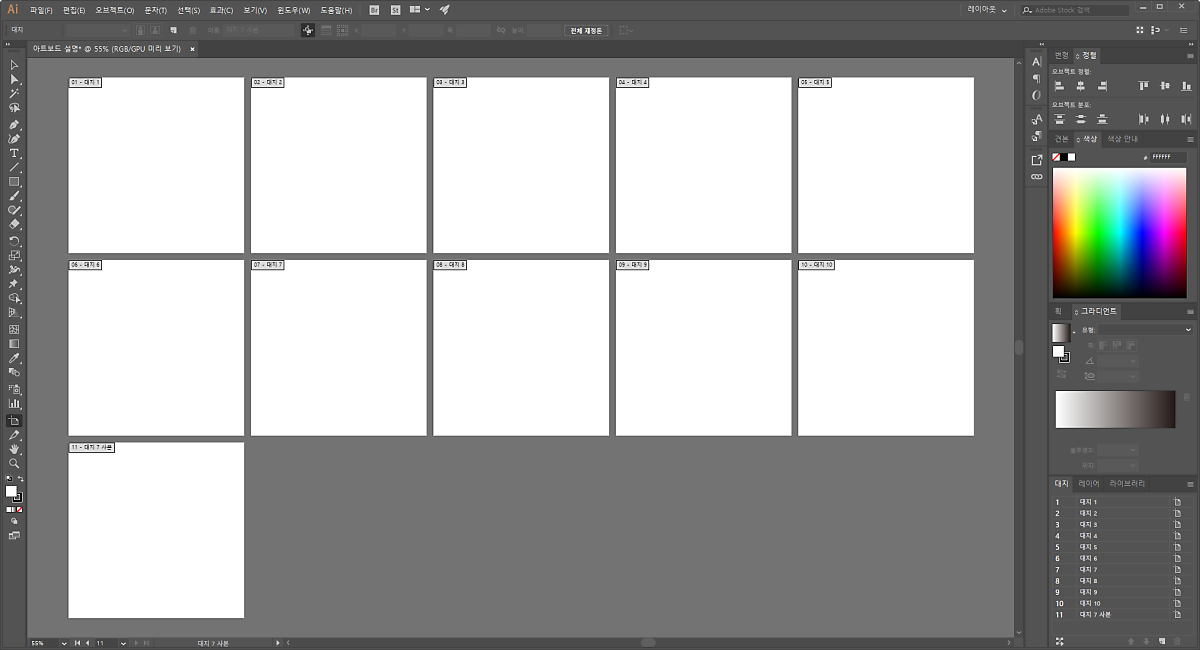
Task: Select the Rectangle tool
Action: pos(14,182)
